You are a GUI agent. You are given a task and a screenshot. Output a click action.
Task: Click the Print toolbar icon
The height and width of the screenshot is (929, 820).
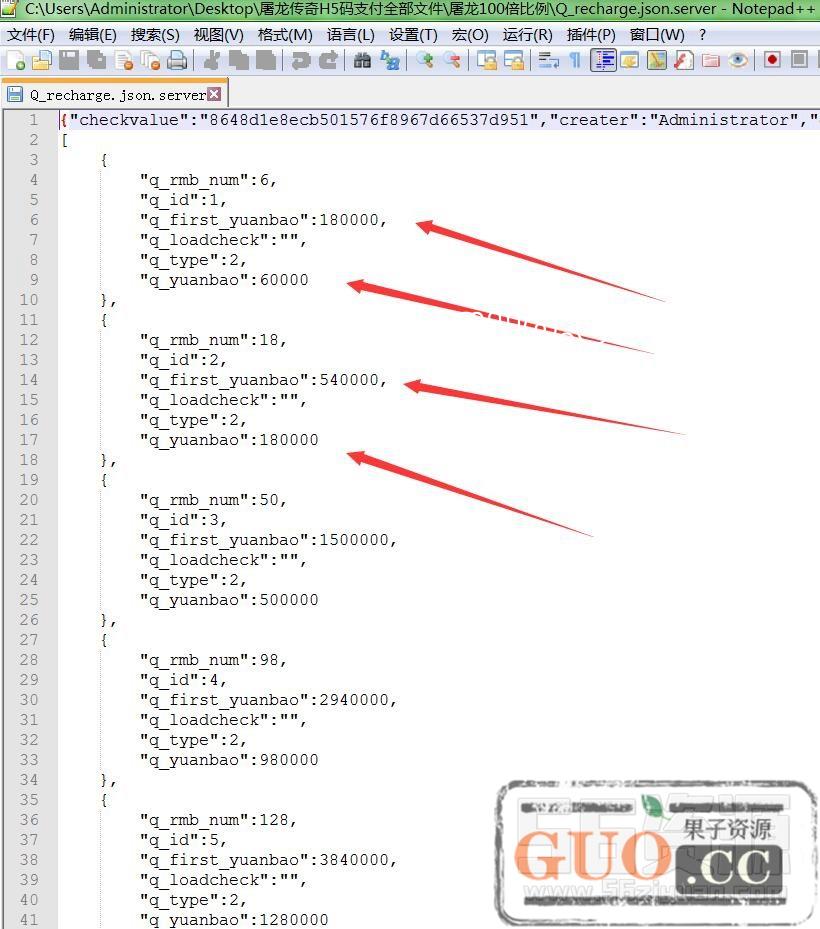(x=177, y=61)
